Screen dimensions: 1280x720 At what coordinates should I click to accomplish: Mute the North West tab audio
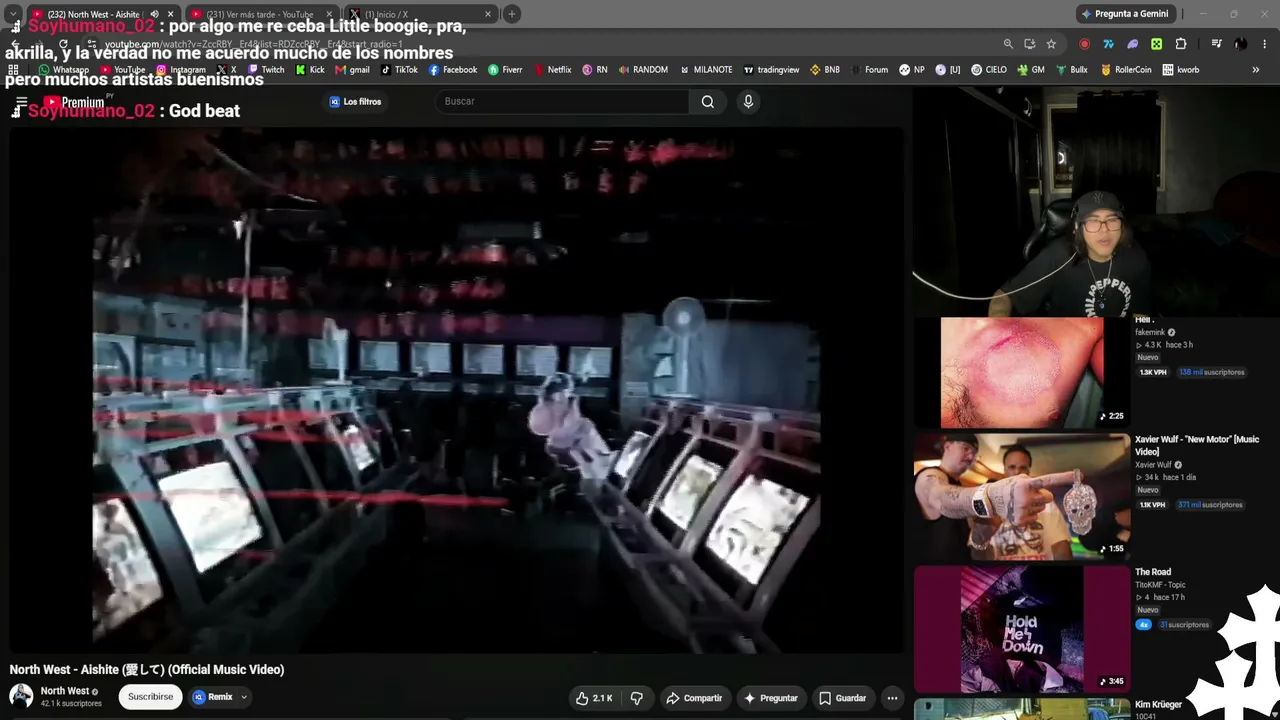click(154, 14)
